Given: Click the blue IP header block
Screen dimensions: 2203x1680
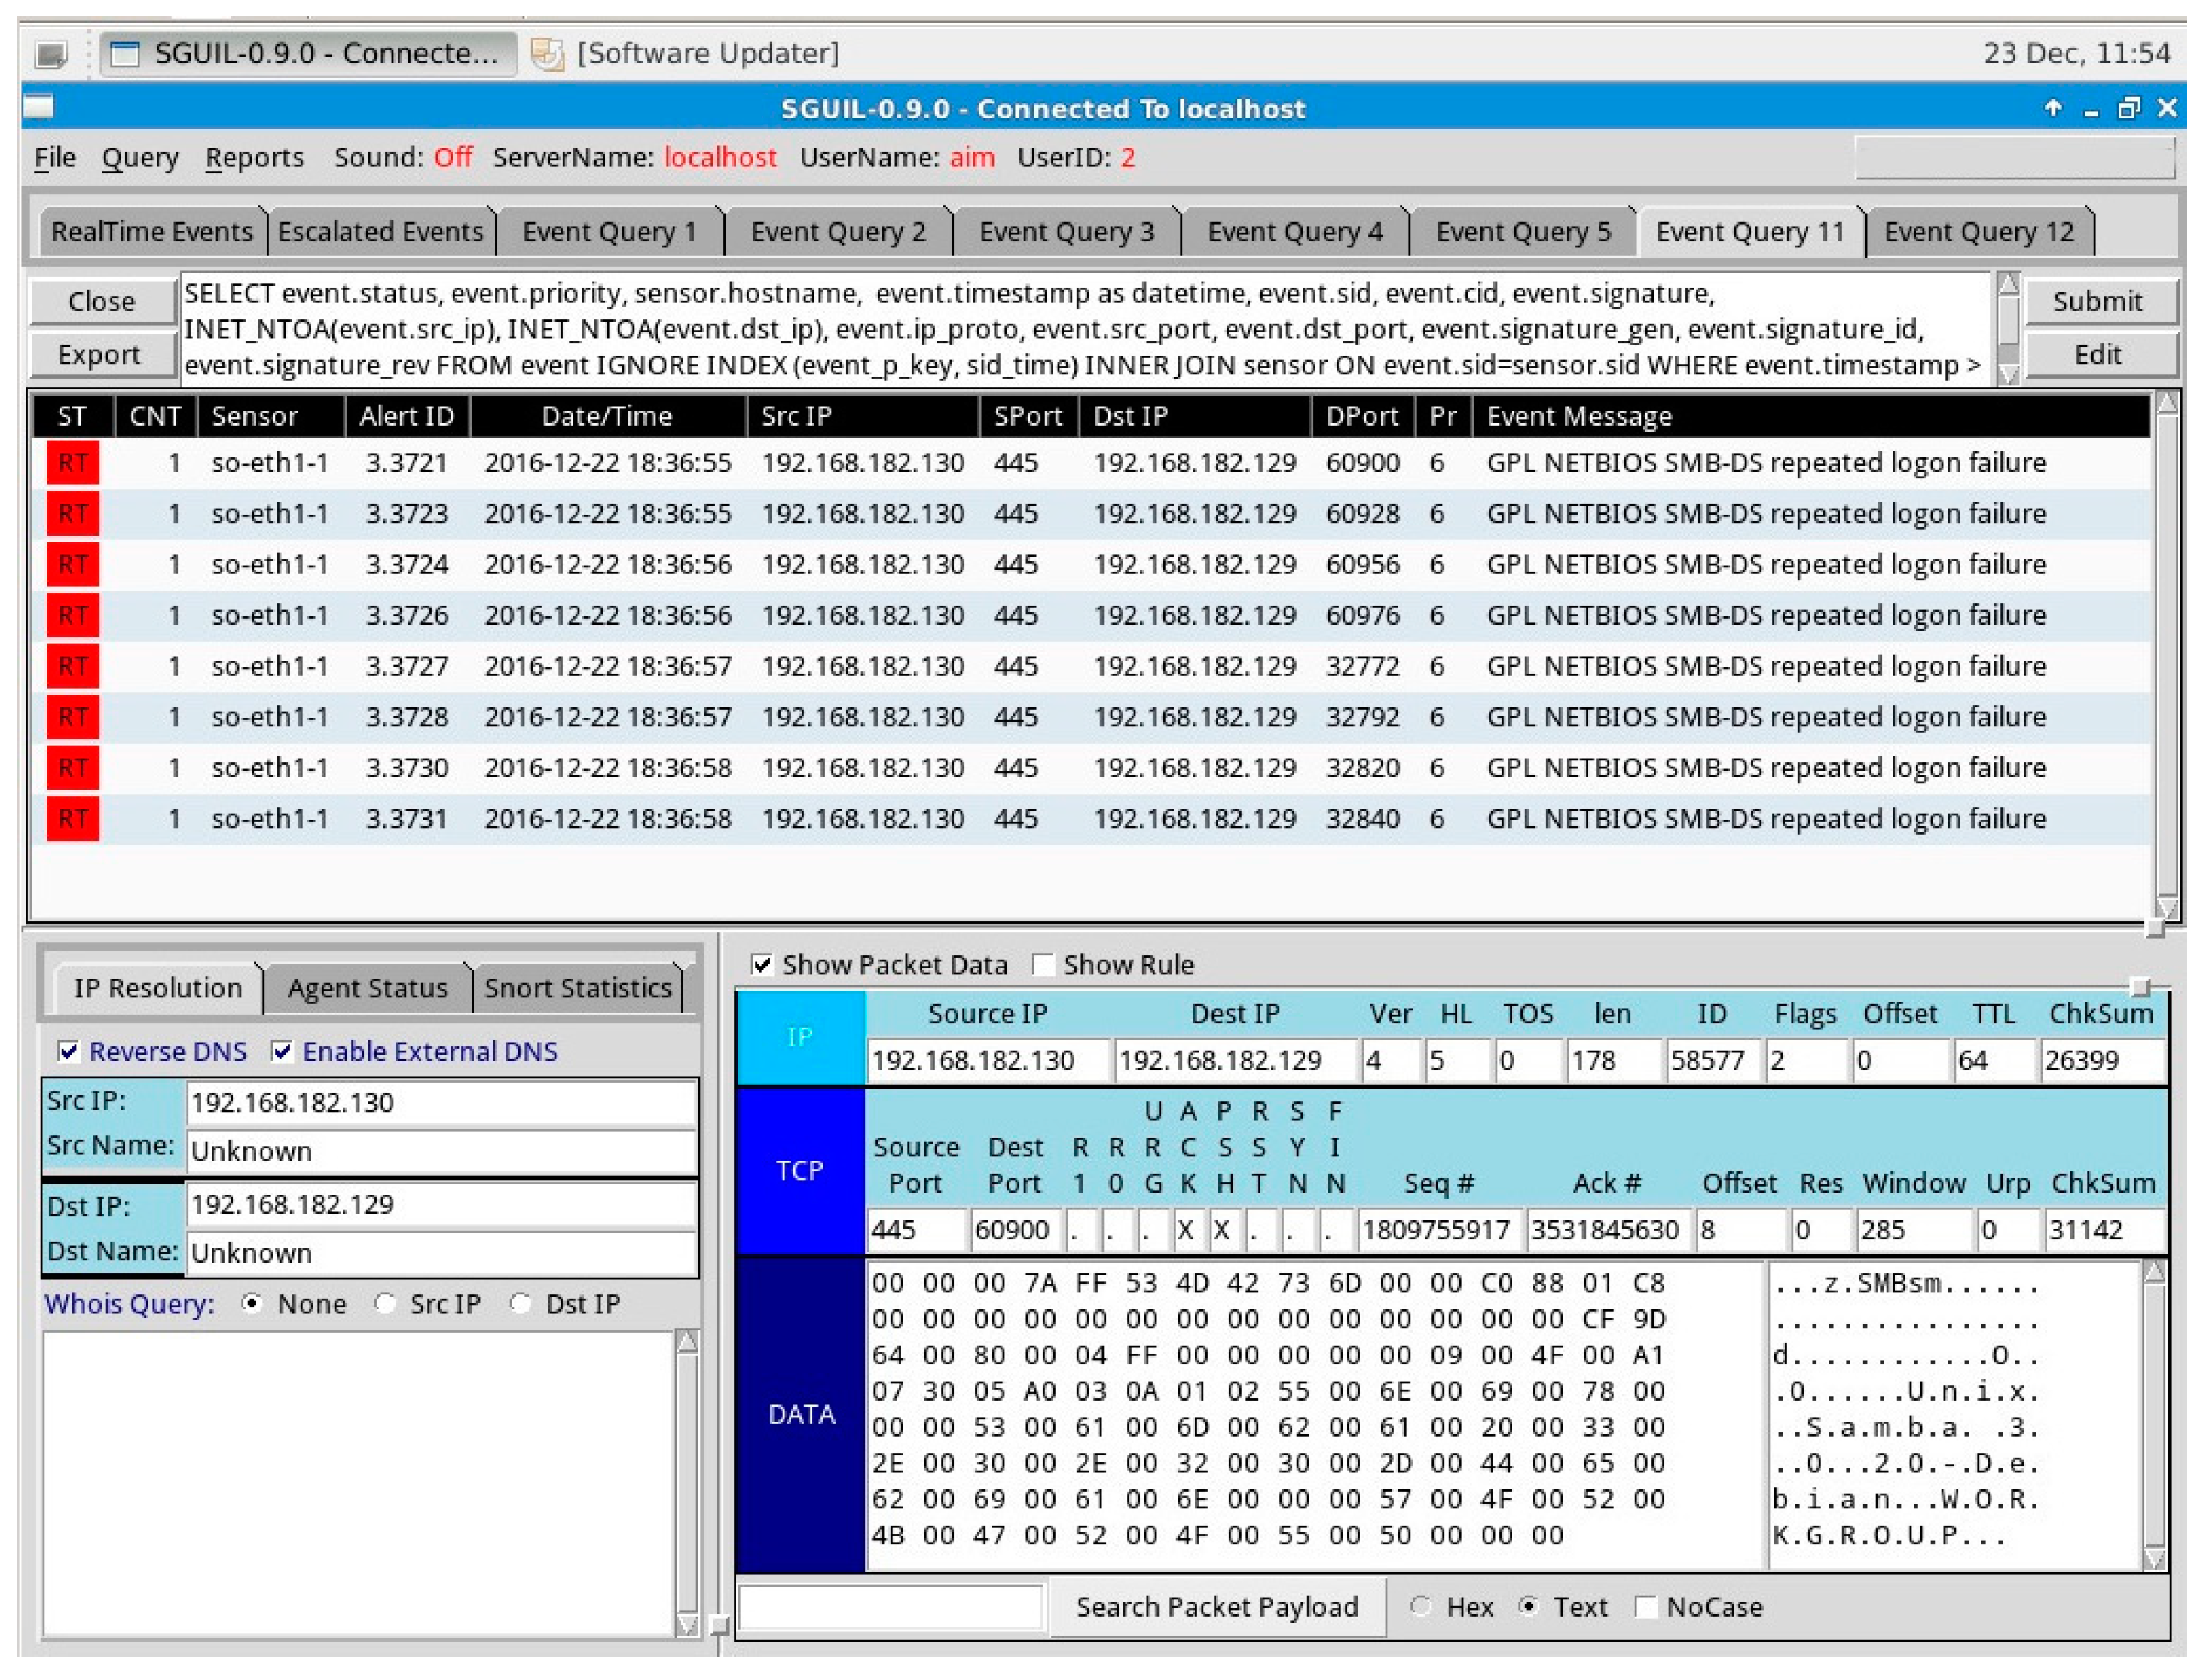Looking at the screenshot, I should pyautogui.click(x=800, y=1037).
